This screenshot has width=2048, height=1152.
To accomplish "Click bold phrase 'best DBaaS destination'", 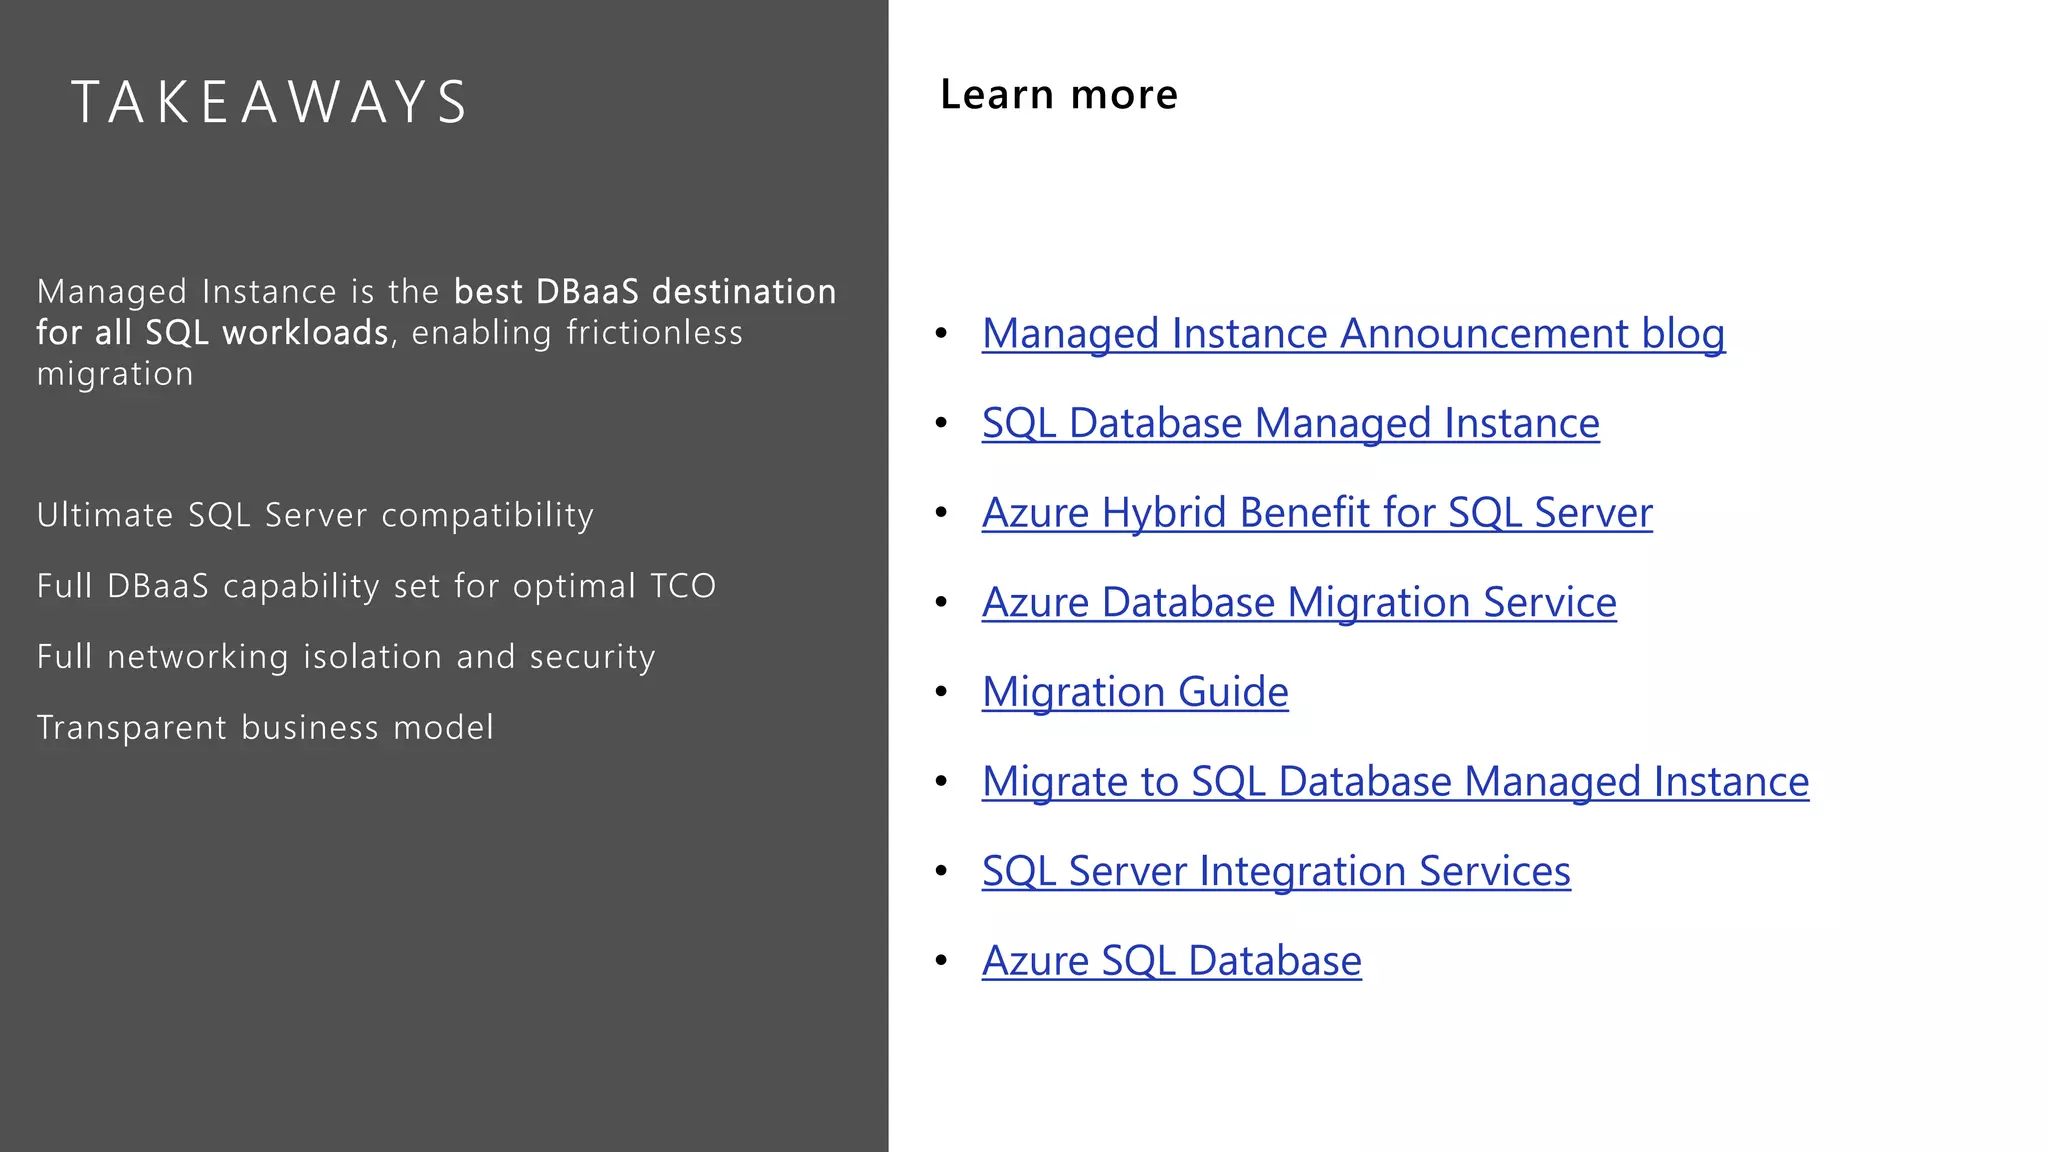I will point(645,292).
